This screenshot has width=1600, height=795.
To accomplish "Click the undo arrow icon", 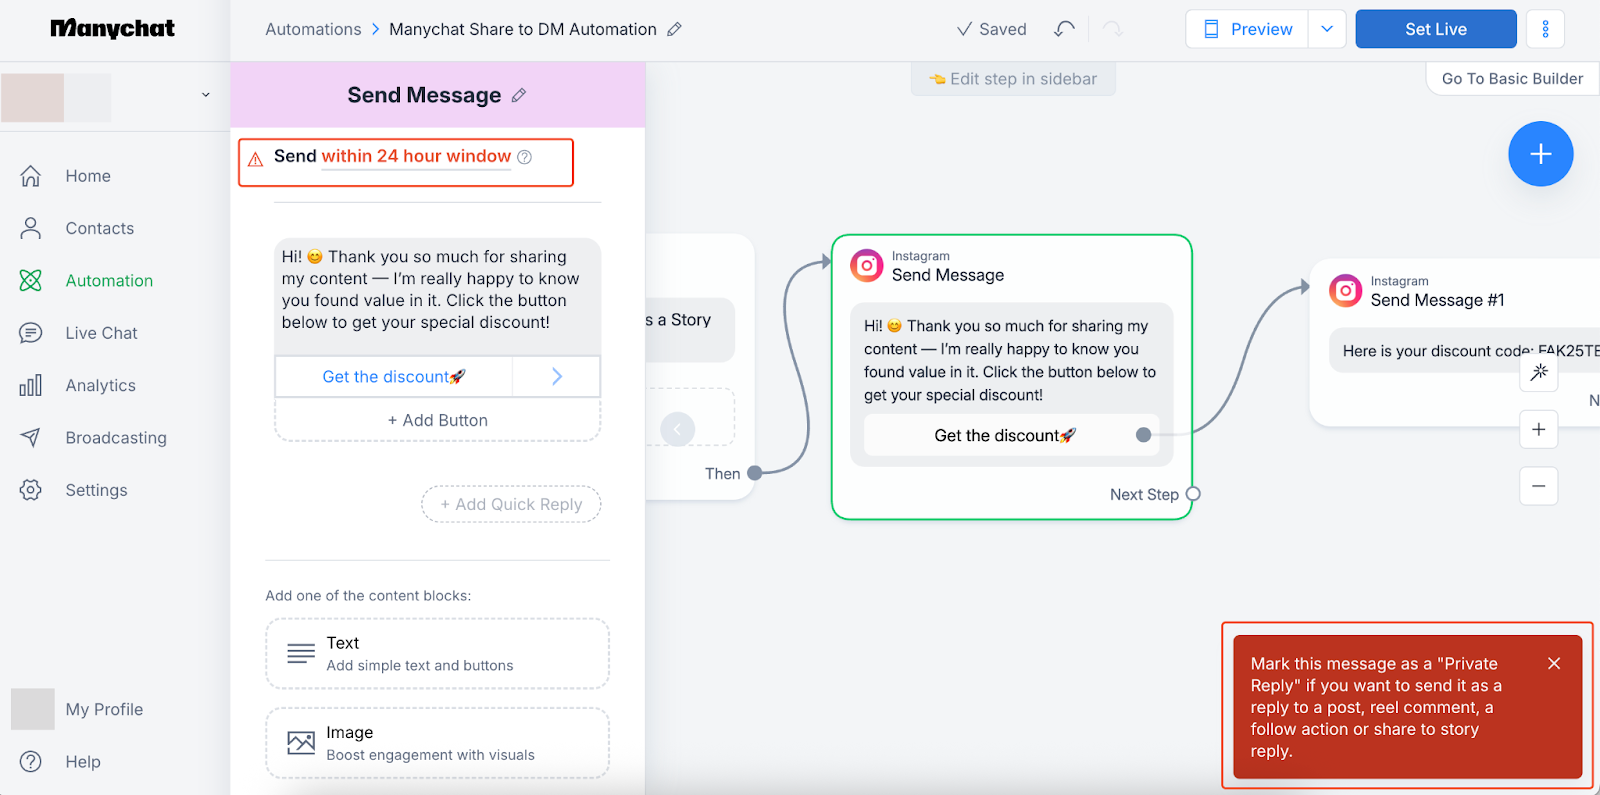I will click(x=1064, y=29).
